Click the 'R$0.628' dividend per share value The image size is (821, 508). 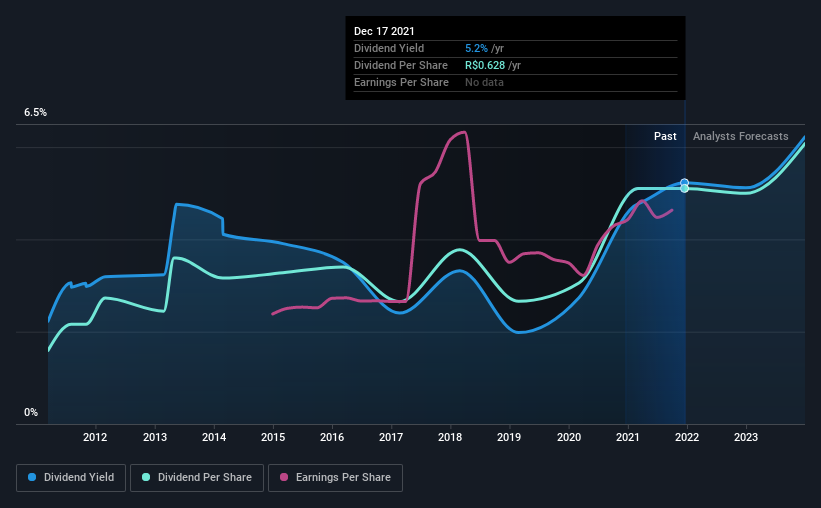point(485,65)
